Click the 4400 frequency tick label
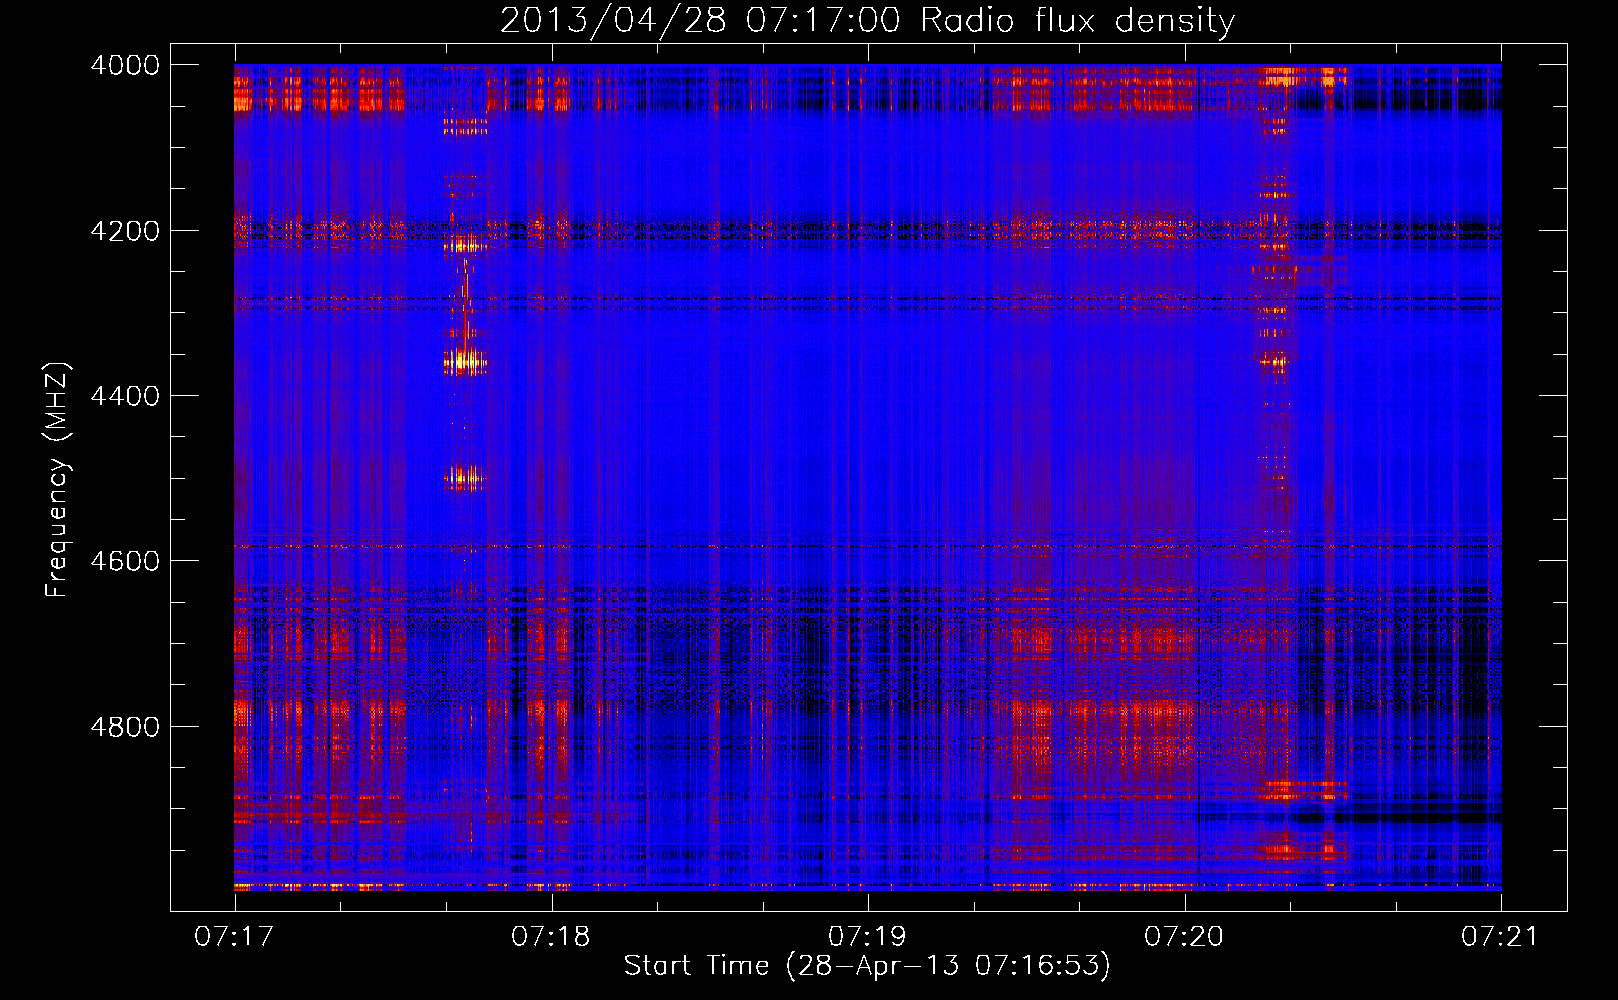 [x=125, y=396]
